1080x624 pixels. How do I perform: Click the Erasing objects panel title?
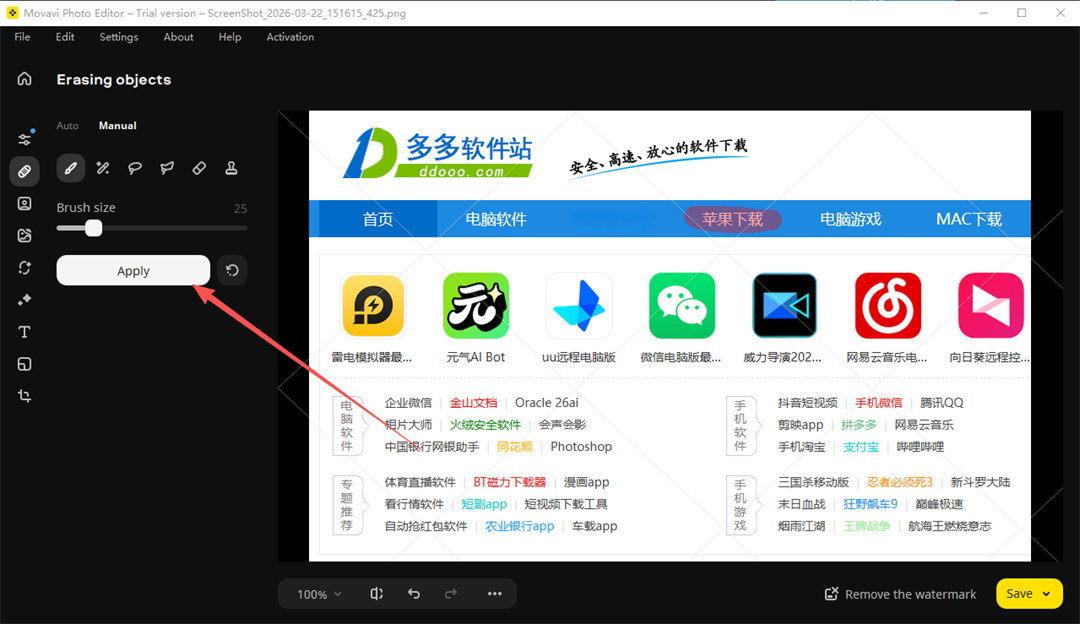114,79
